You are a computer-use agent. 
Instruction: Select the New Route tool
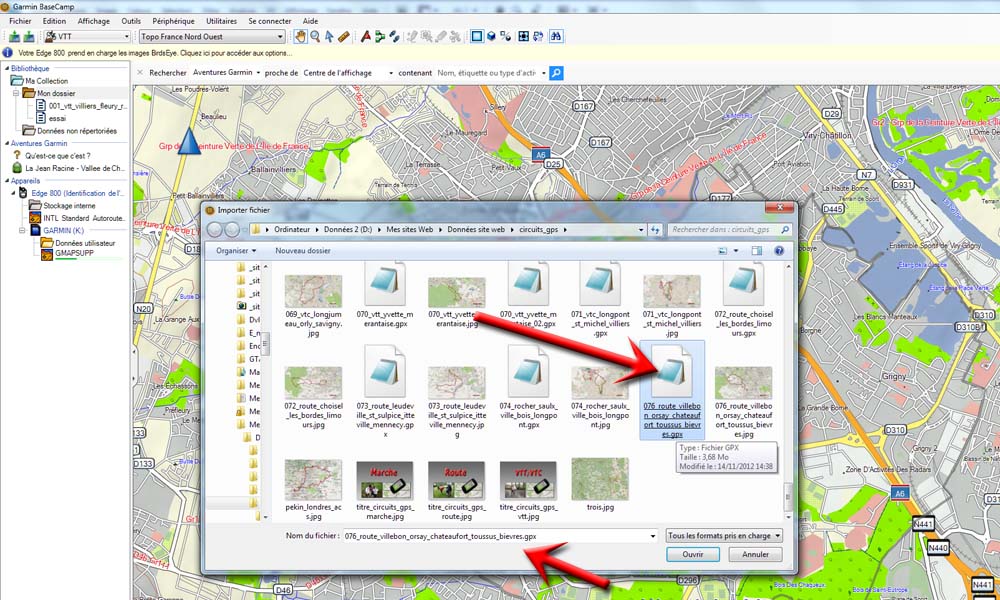(380, 36)
